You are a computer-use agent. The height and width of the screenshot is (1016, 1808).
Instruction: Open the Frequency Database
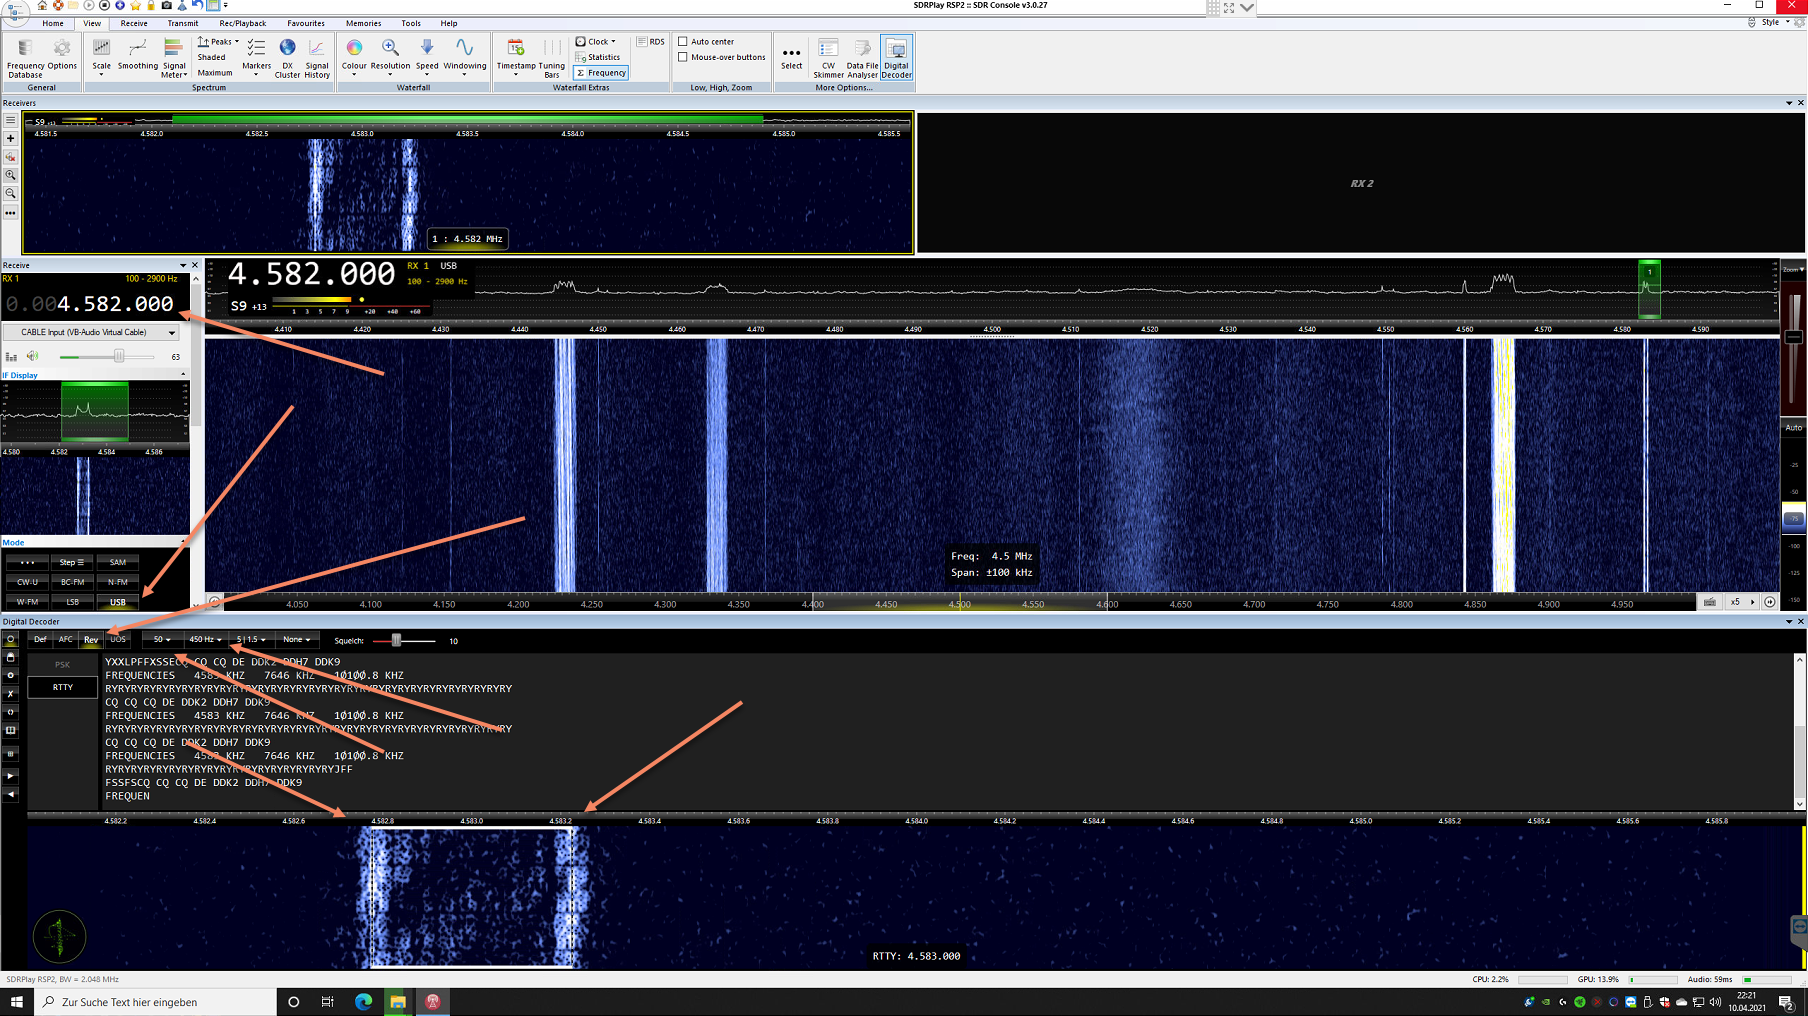coord(25,58)
